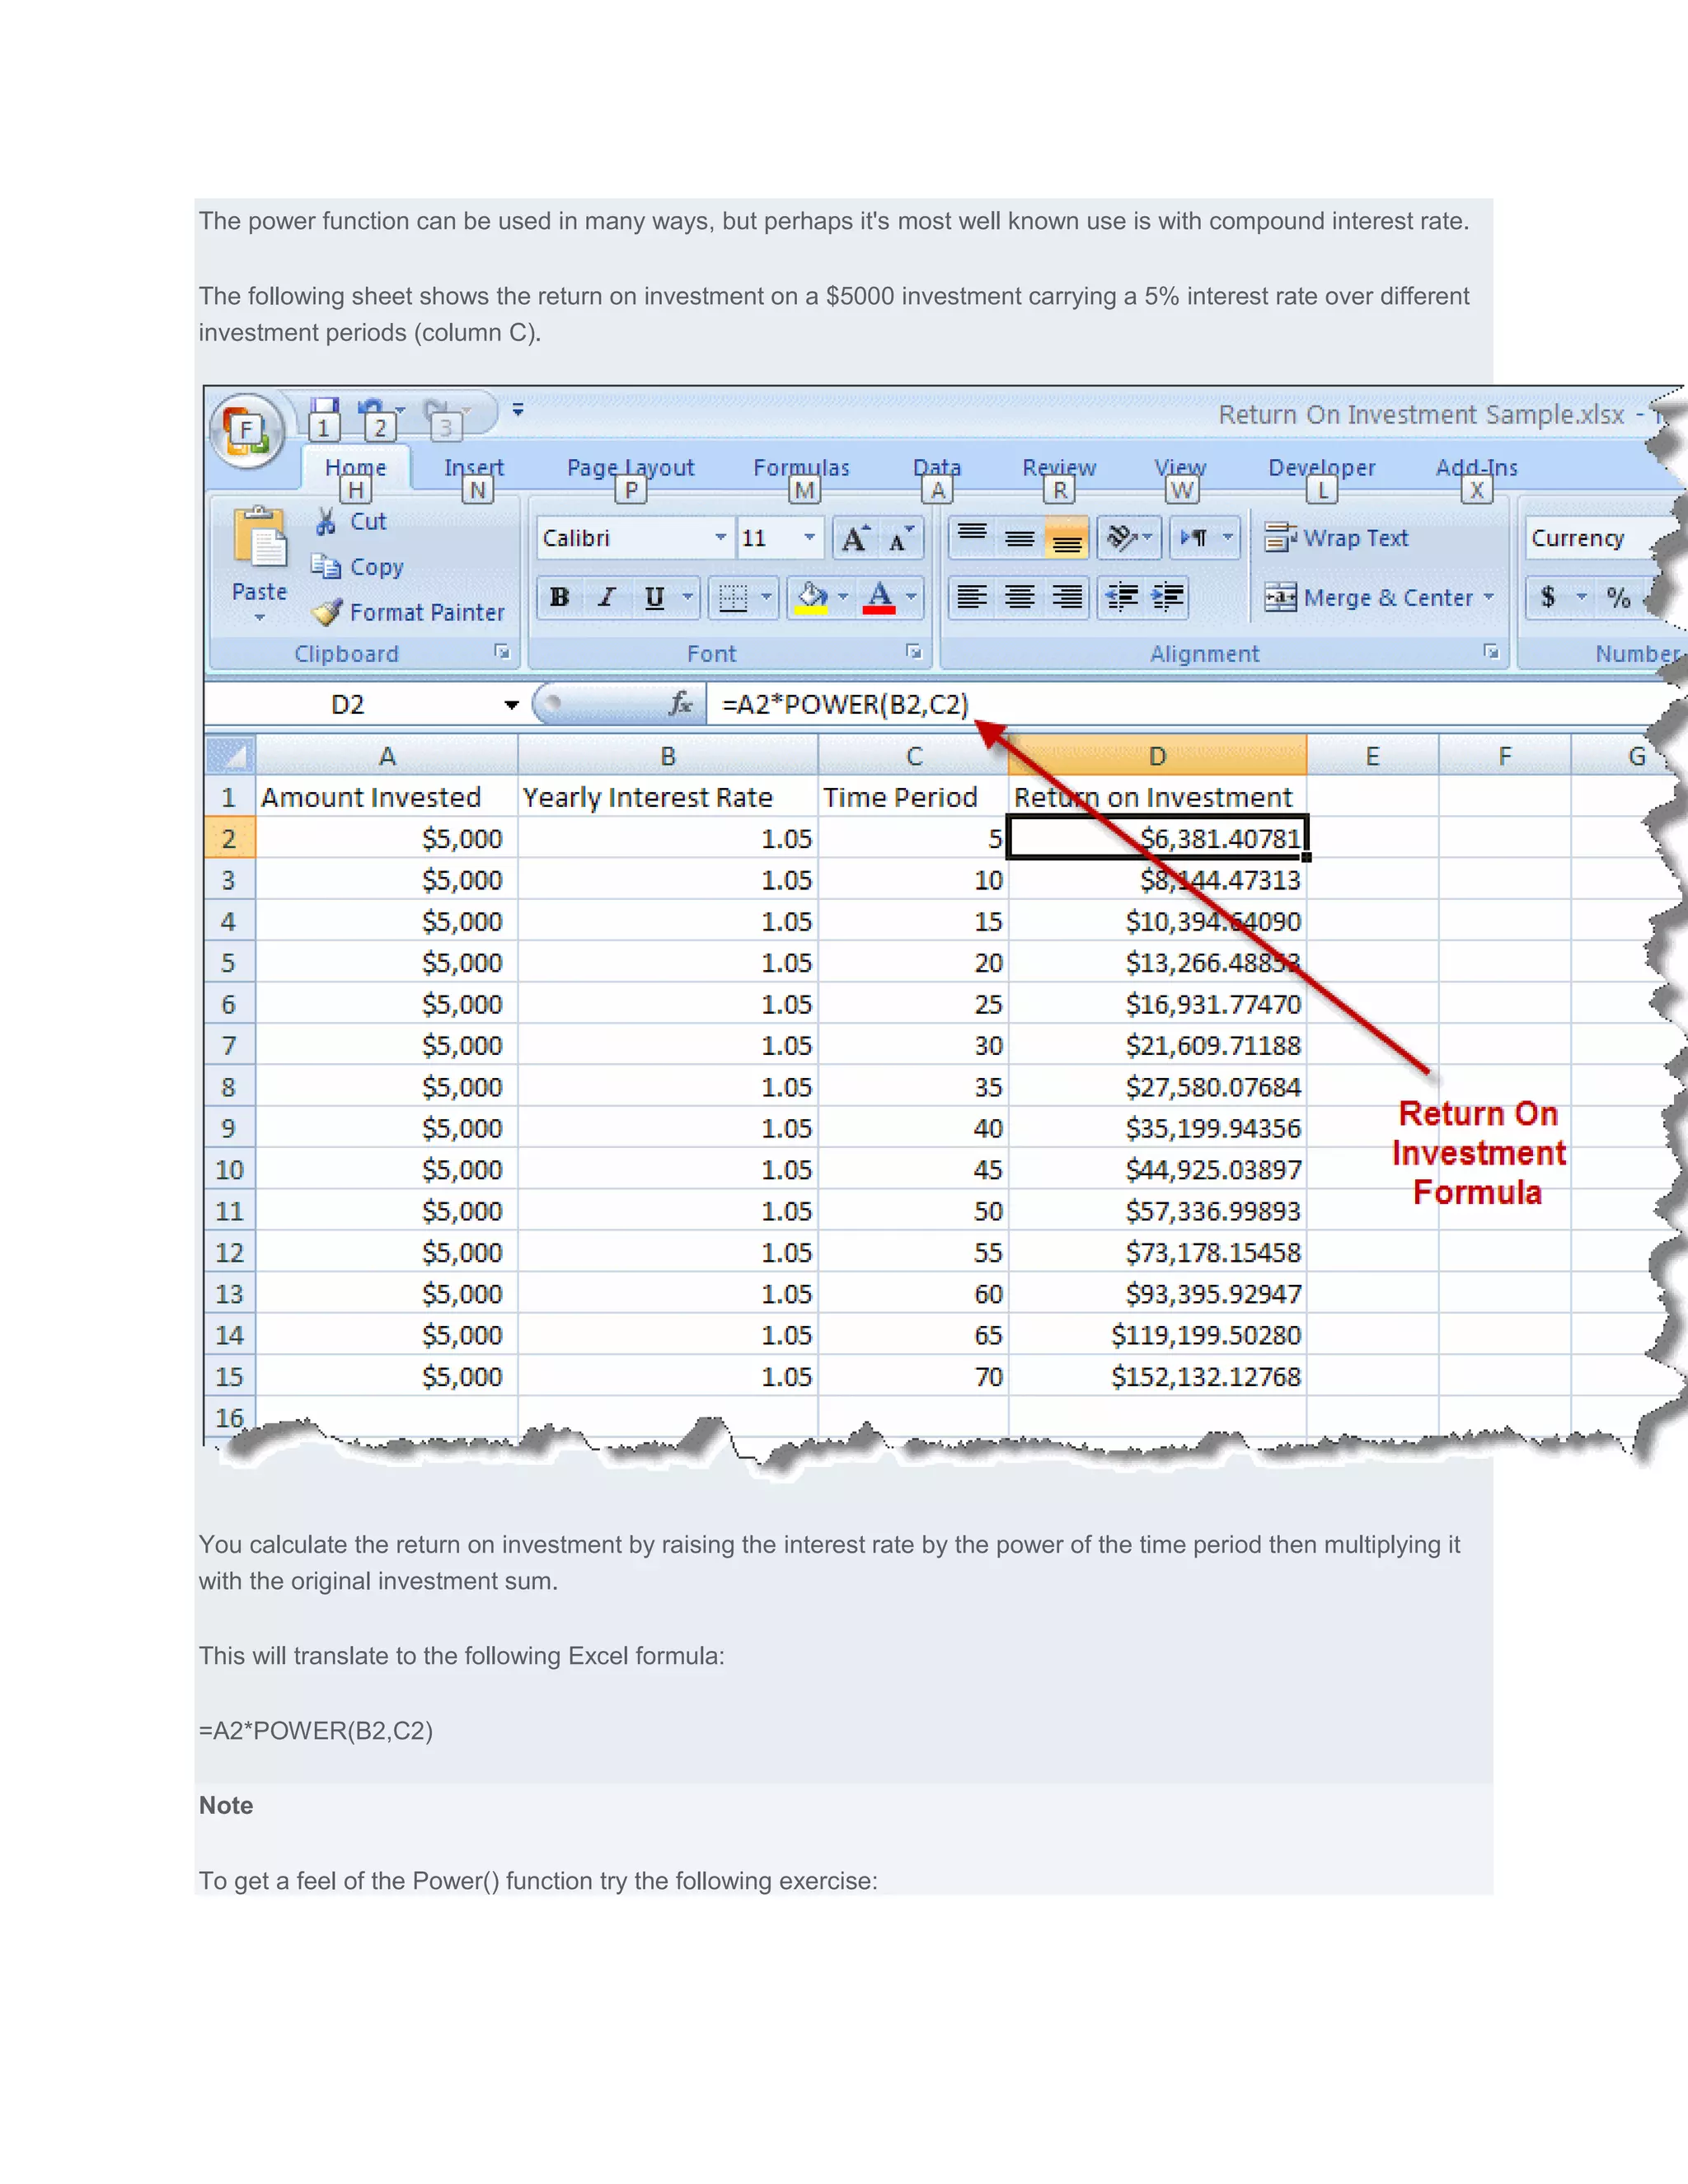The image size is (1688, 2184).
Task: Switch to the Home ribbon tab
Action: tap(355, 467)
